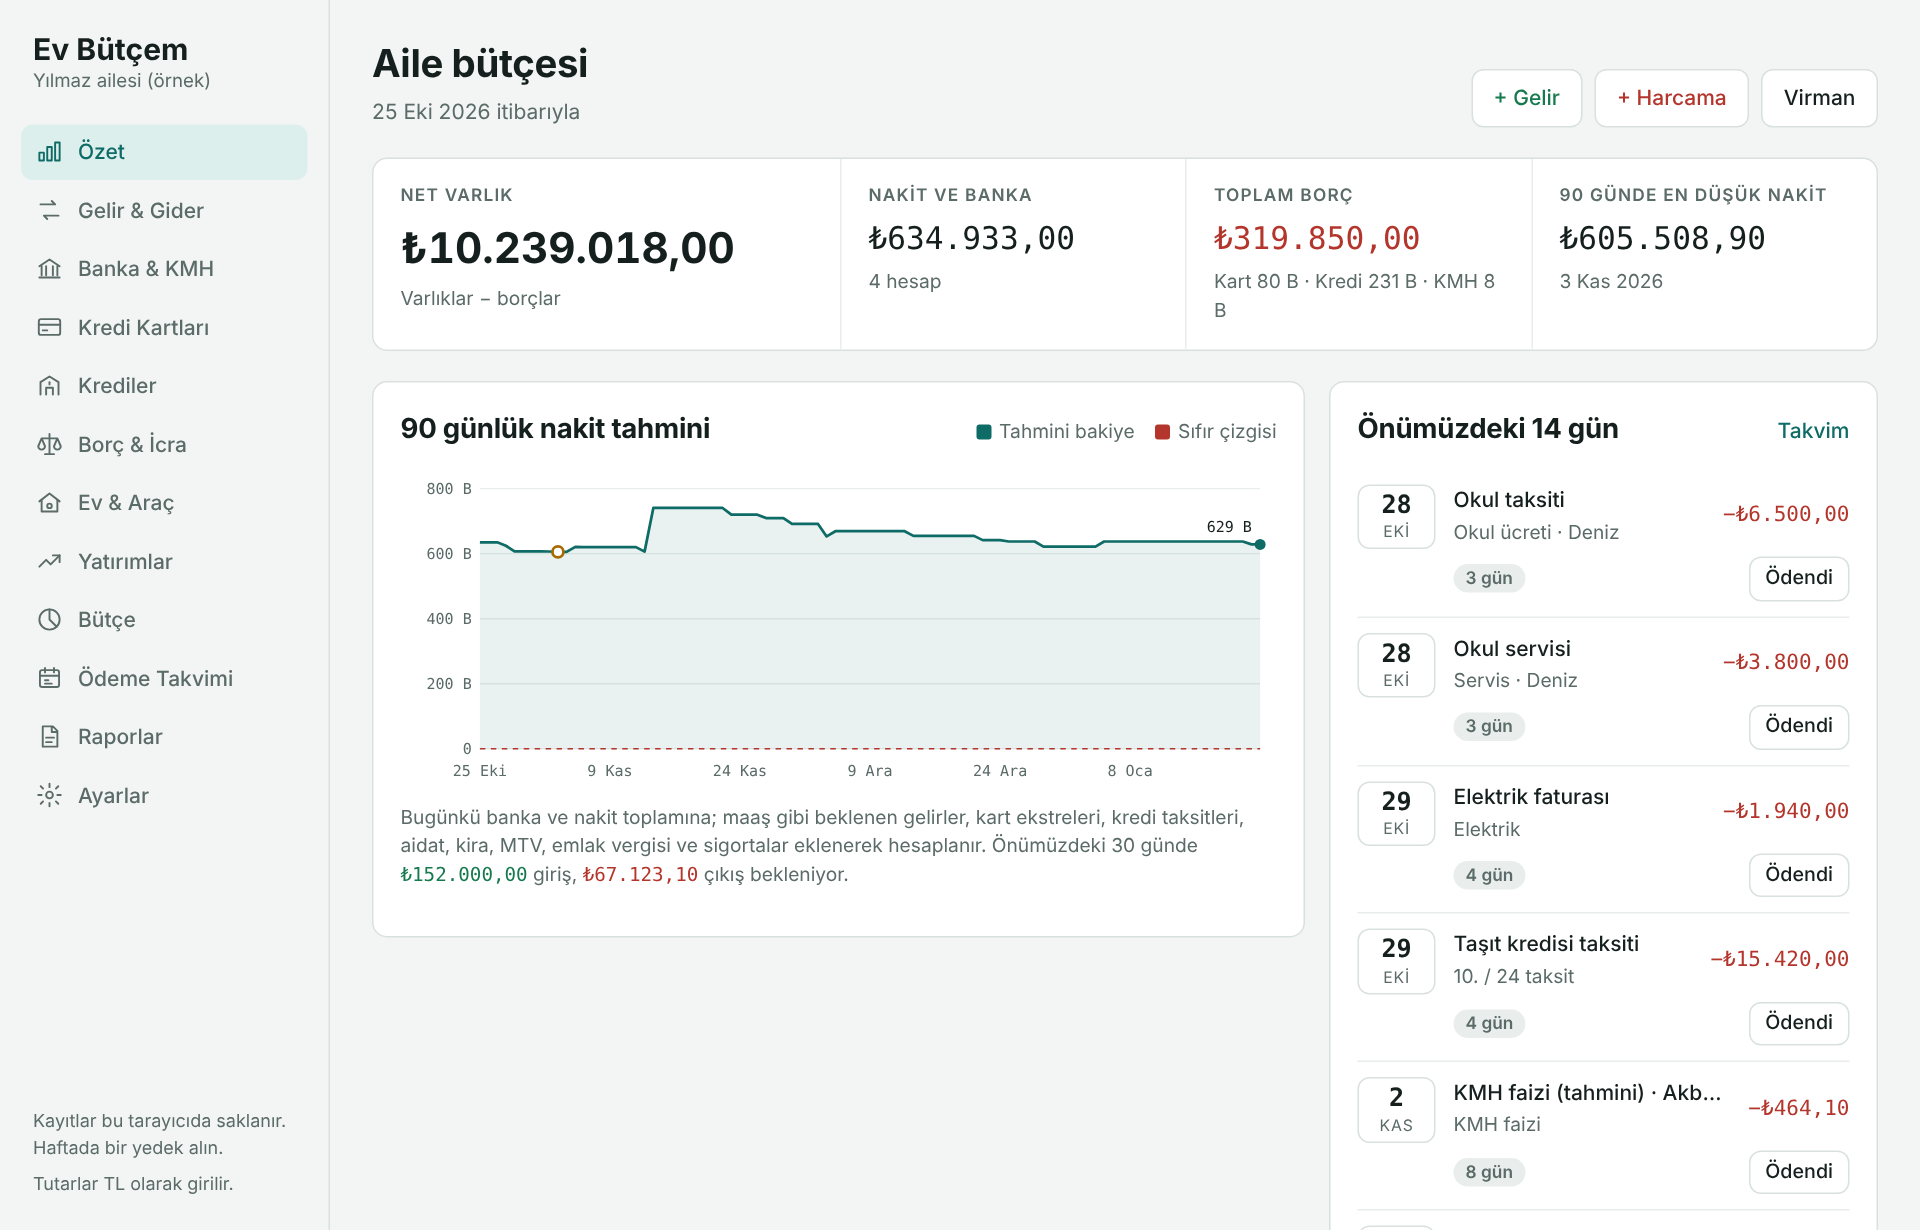The width and height of the screenshot is (1920, 1230).
Task: Click the 629 B chart endpoint marker
Action: 1260,545
